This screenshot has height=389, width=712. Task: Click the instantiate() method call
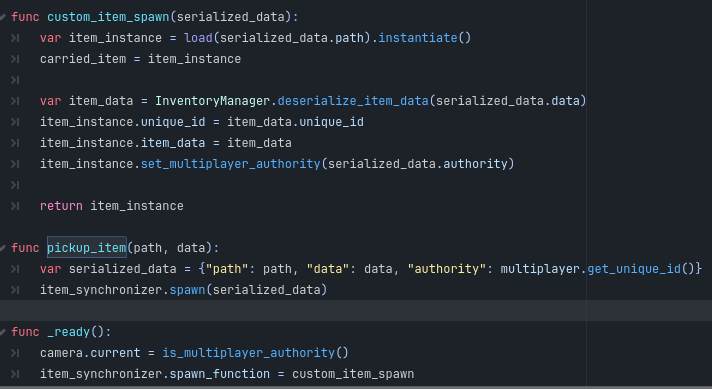(x=425, y=38)
